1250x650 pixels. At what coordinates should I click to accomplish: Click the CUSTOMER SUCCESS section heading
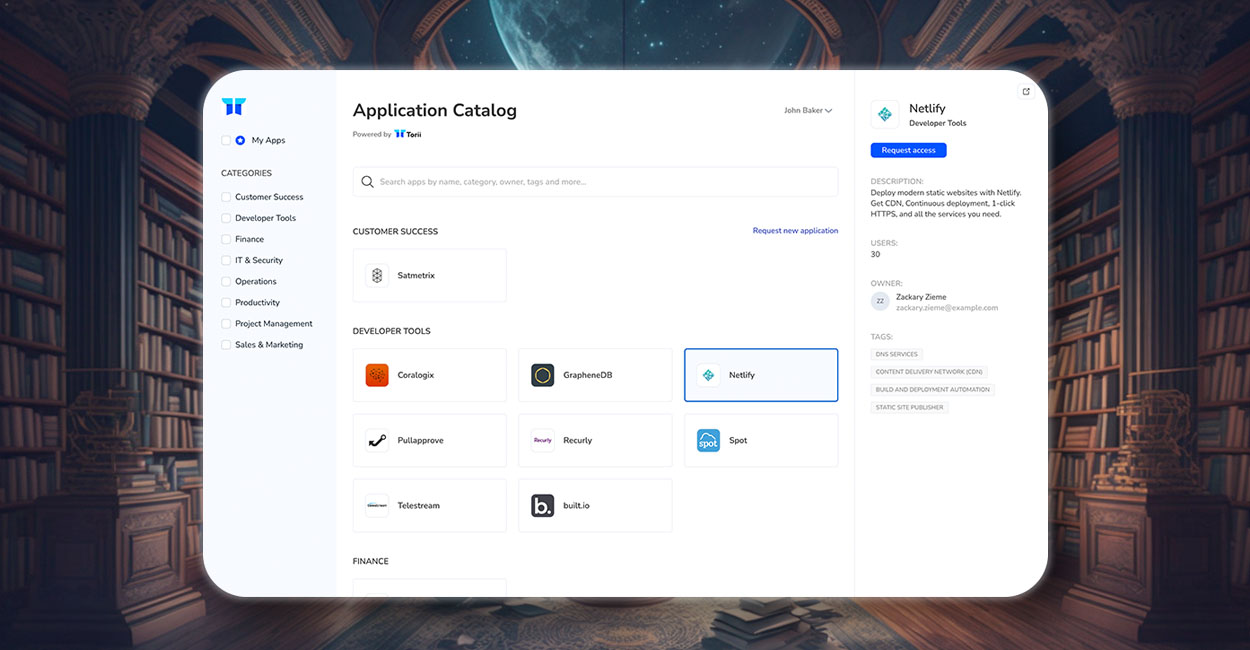(395, 231)
